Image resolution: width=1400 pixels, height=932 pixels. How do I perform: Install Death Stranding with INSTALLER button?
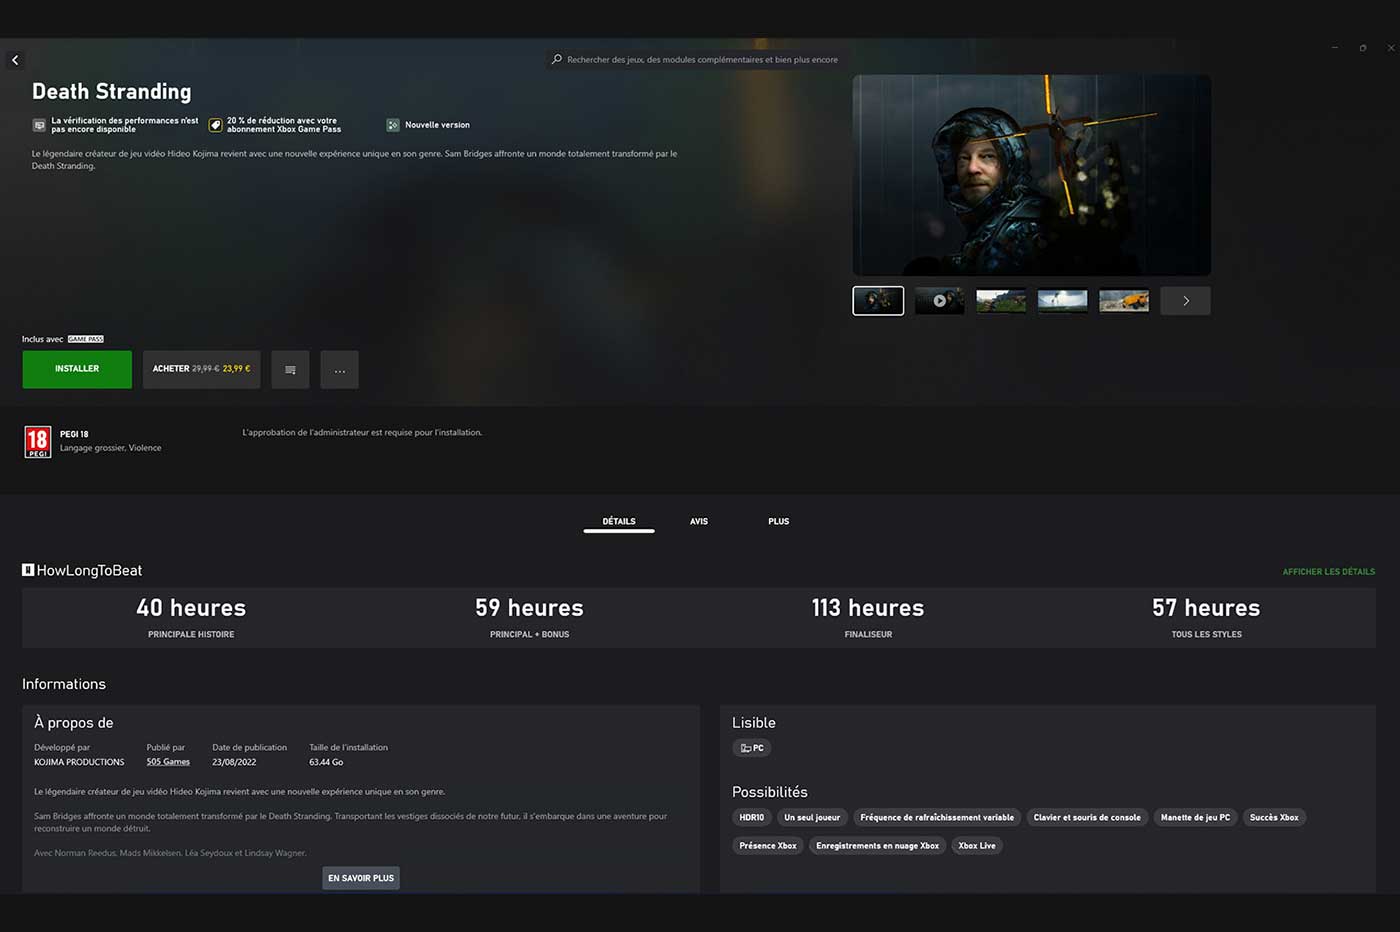point(77,369)
